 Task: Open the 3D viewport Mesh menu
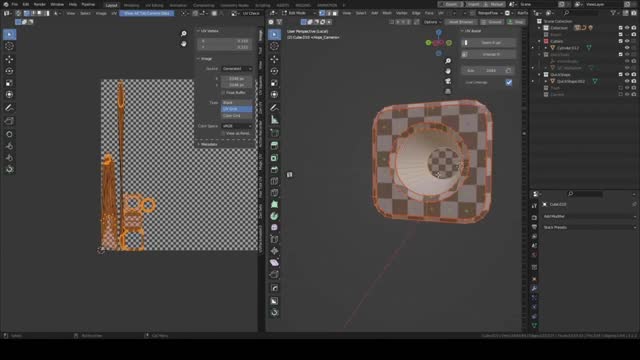387,13
